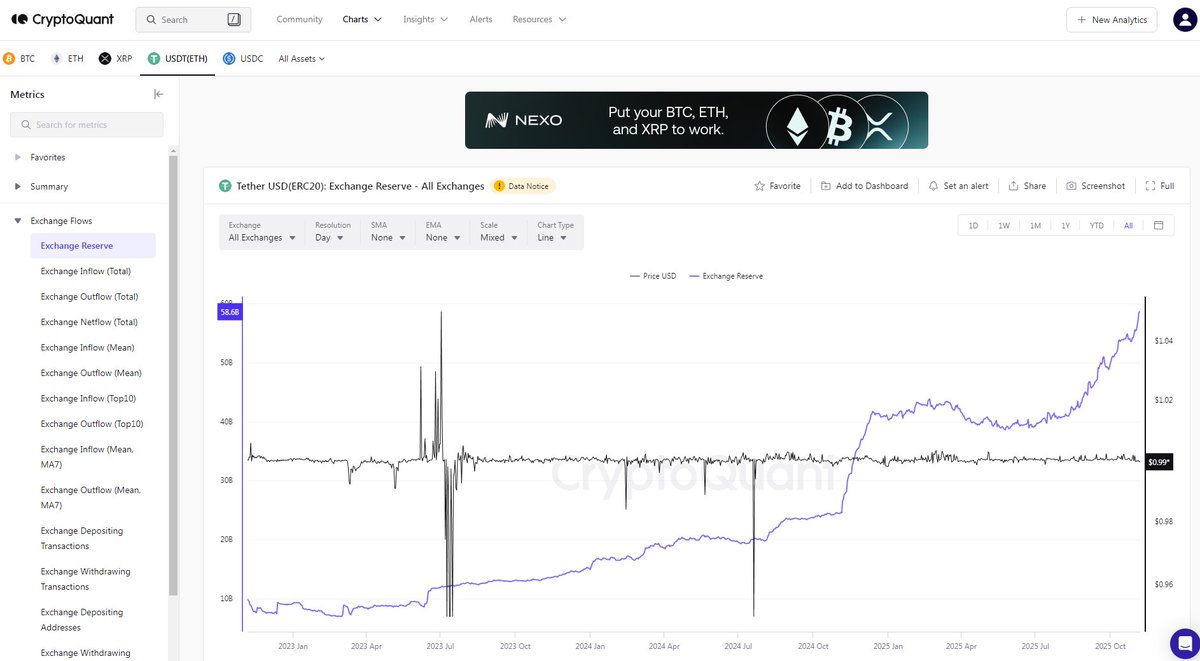The width and height of the screenshot is (1200, 661).
Task: Click the Favorite star icon
Action: pos(759,186)
